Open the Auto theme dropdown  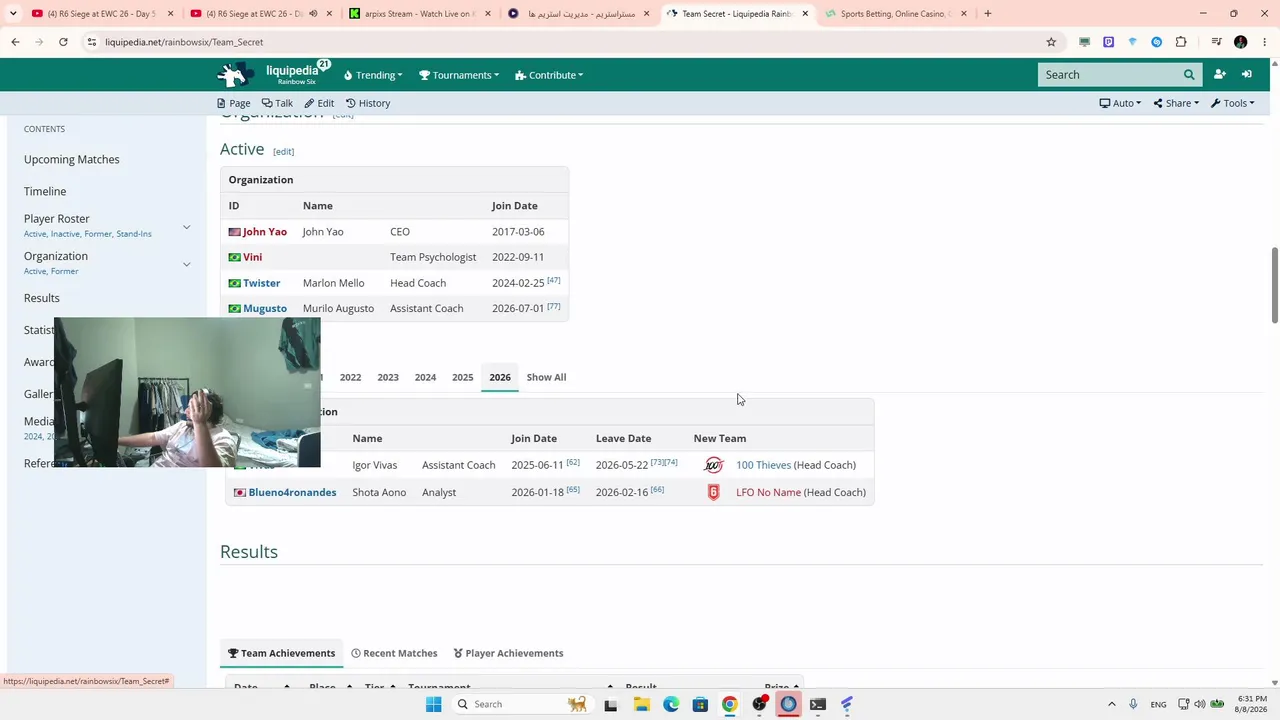[1120, 103]
